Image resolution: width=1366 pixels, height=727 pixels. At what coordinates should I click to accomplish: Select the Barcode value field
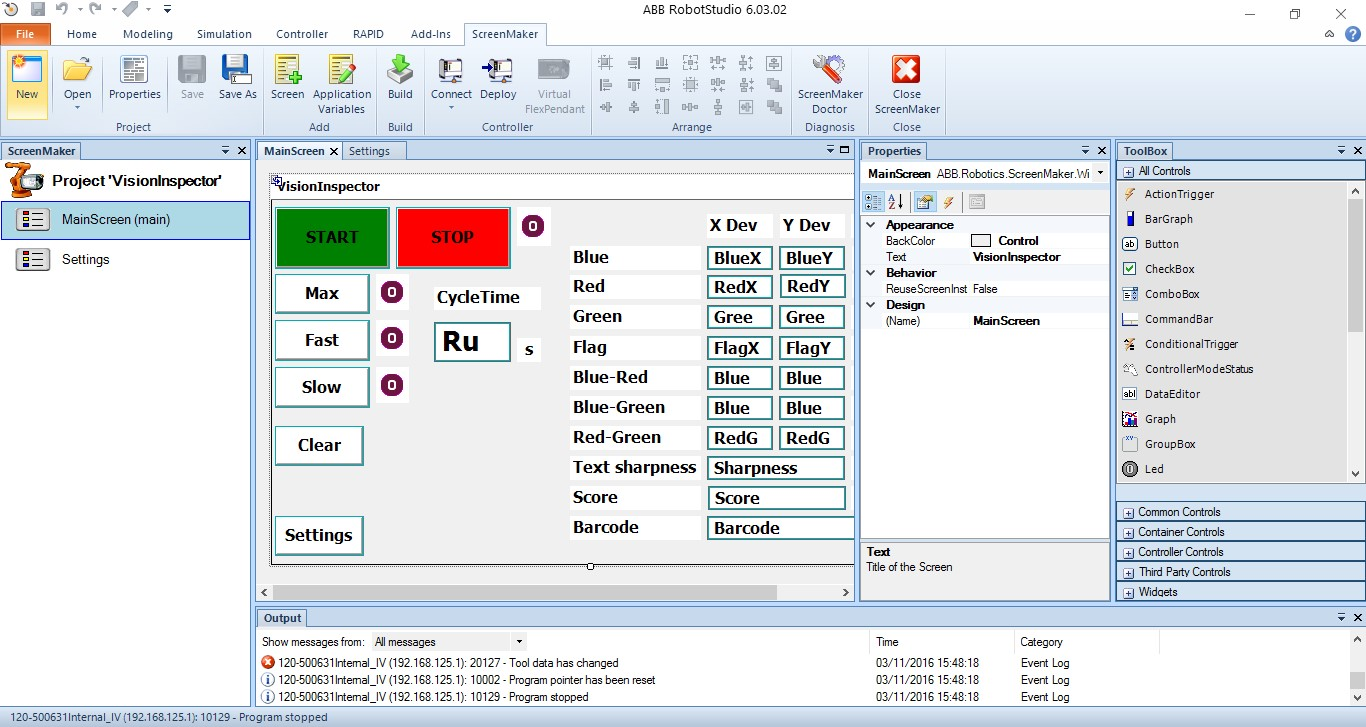click(780, 529)
